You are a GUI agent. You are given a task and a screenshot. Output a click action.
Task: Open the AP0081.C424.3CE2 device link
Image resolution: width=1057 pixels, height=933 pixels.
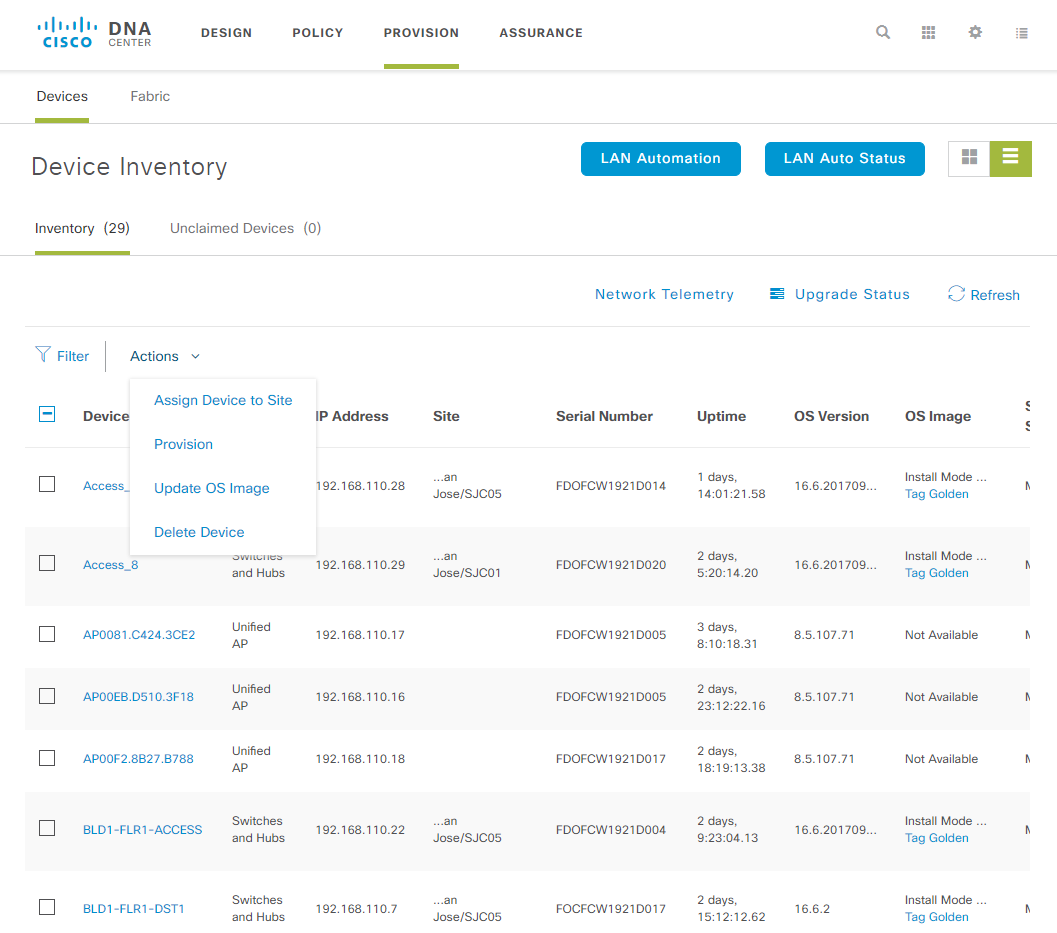point(139,635)
